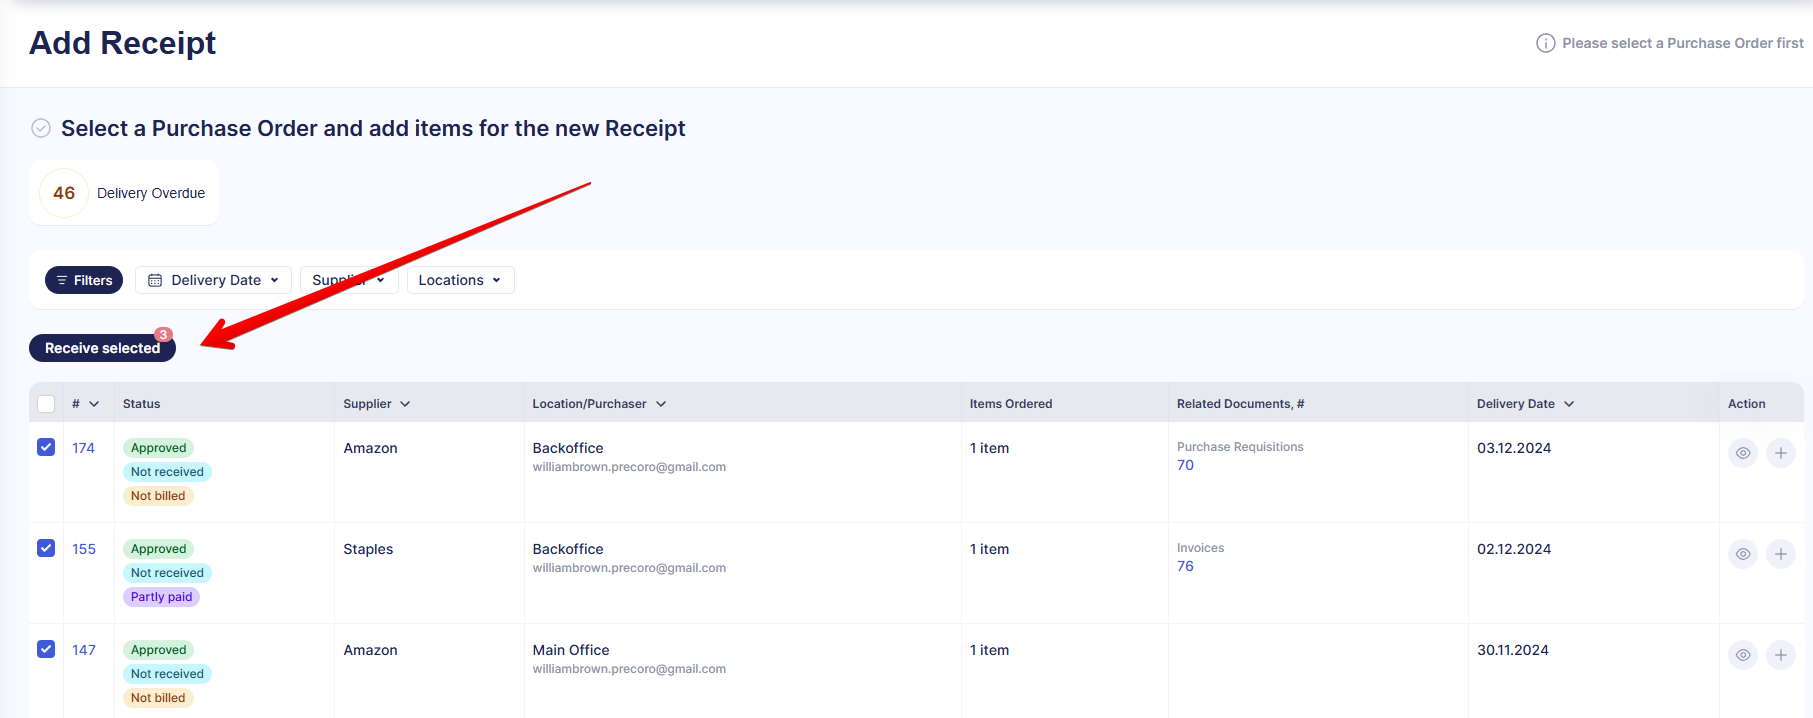The image size is (1813, 718).
Task: Click the info icon beside Purchase Order hint
Action: [x=1545, y=43]
